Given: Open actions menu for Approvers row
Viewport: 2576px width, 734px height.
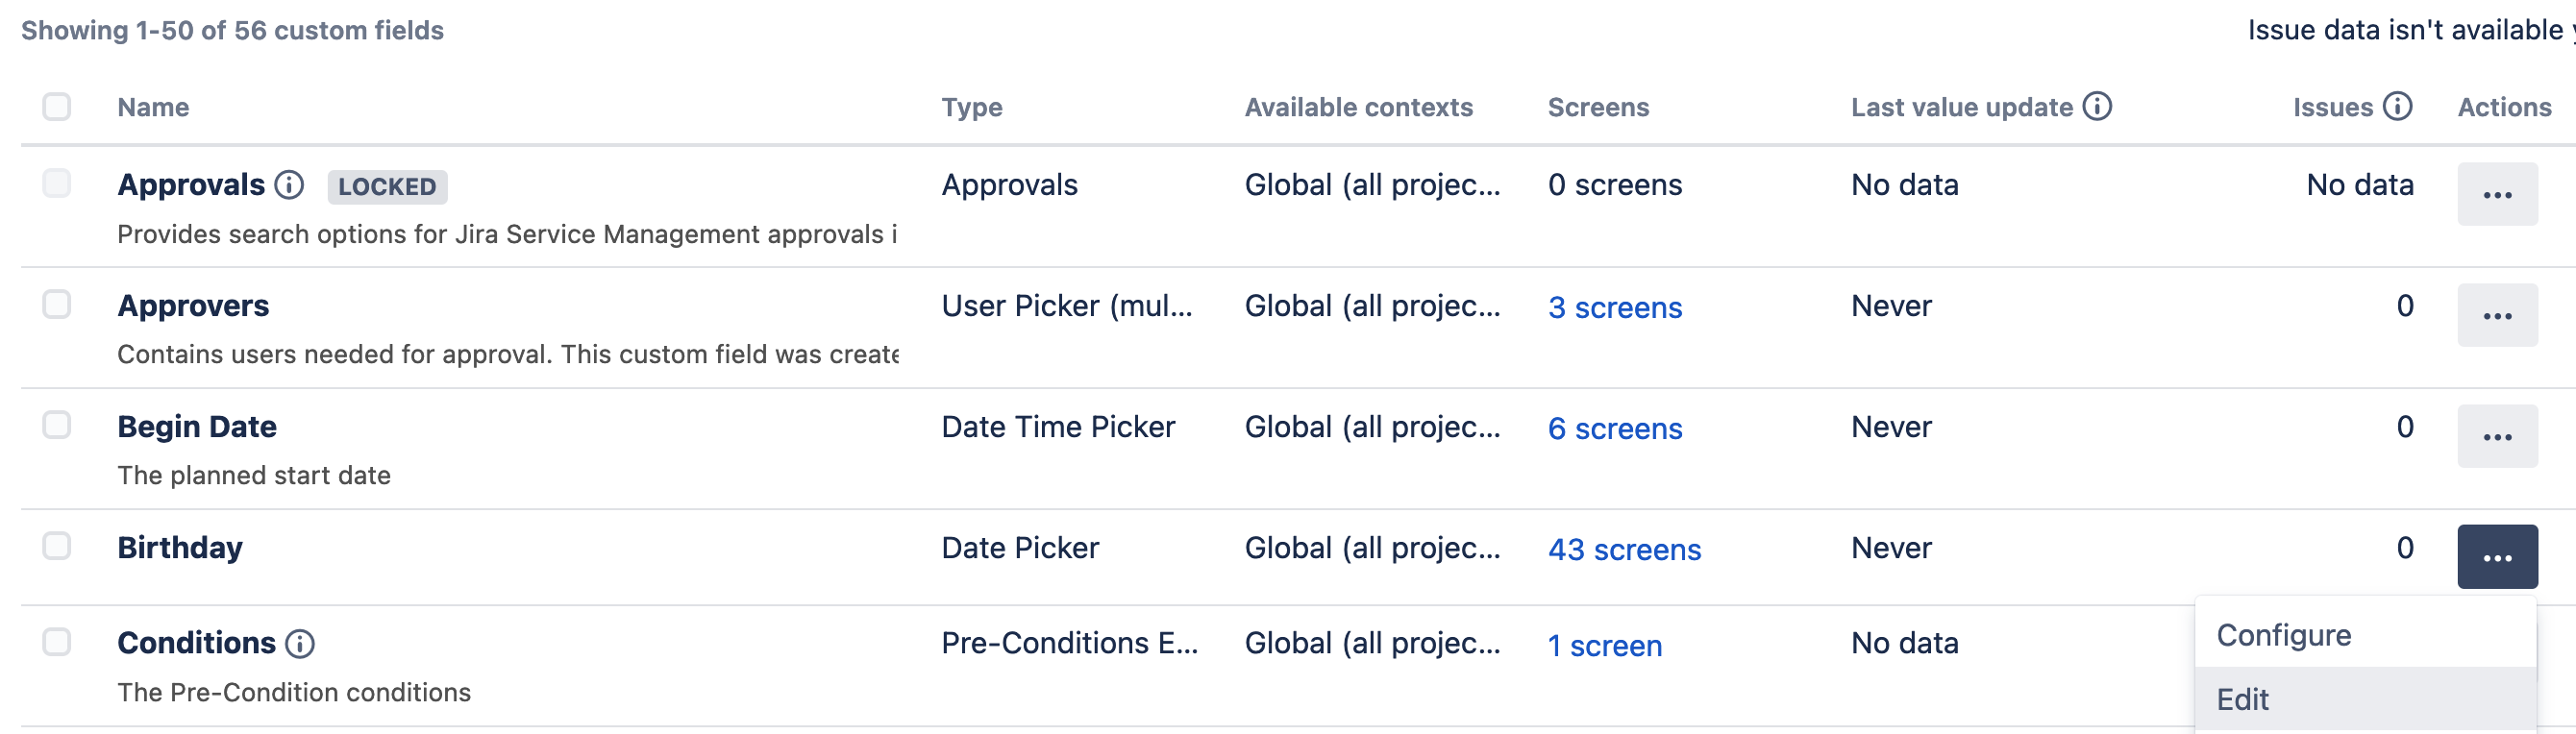Looking at the screenshot, I should tap(2497, 315).
